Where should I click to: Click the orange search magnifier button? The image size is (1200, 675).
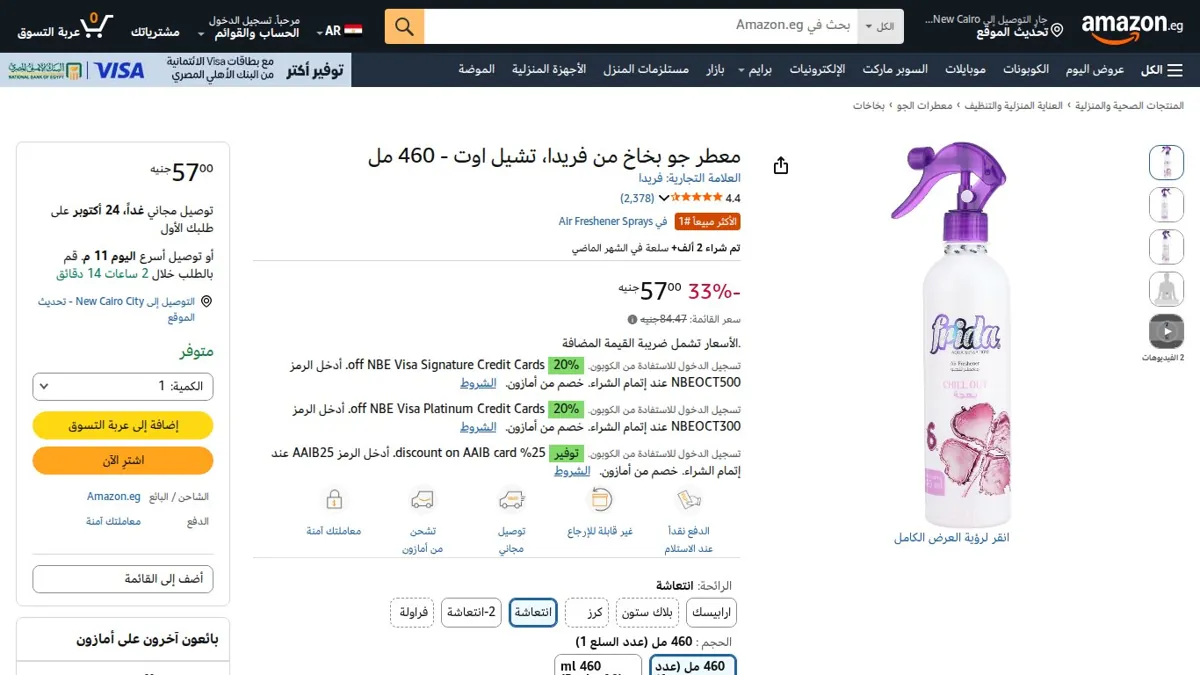(x=404, y=26)
